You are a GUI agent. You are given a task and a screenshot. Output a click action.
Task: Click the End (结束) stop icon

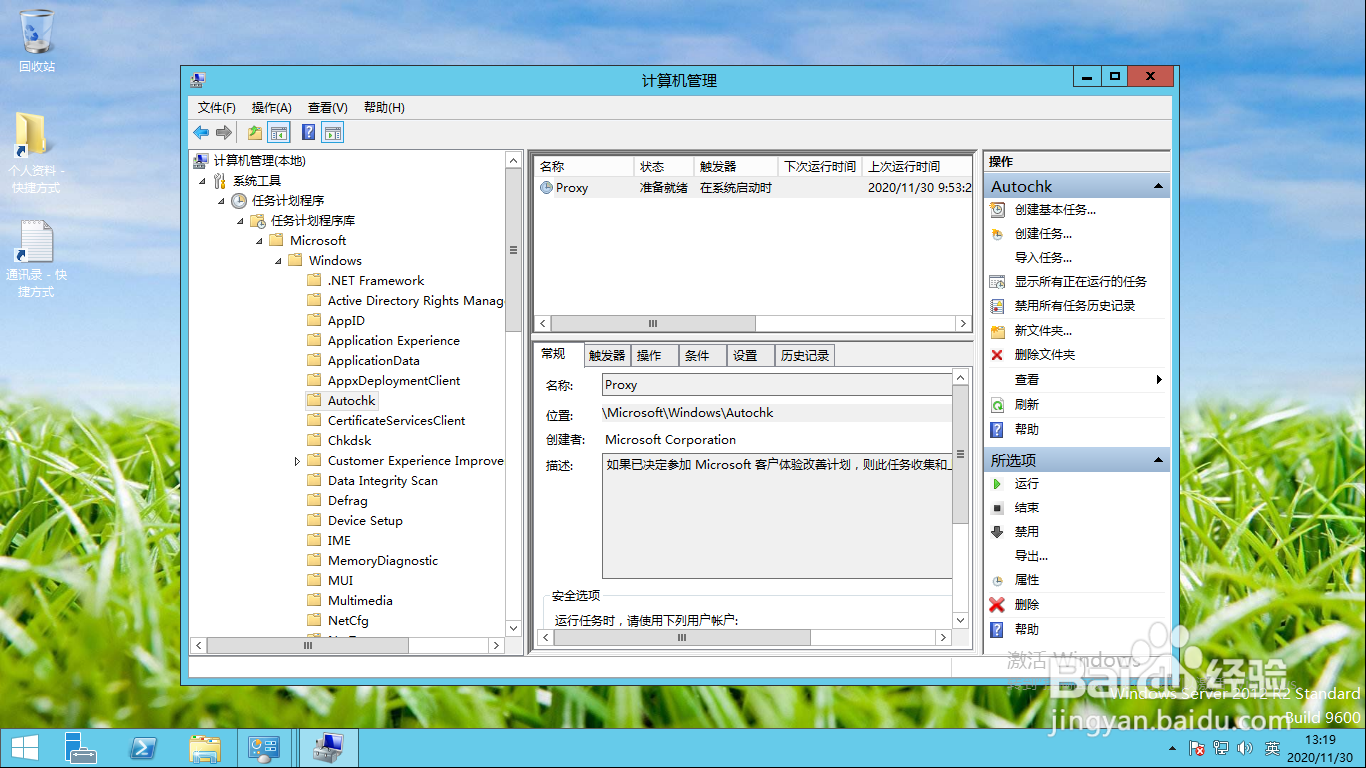997,508
